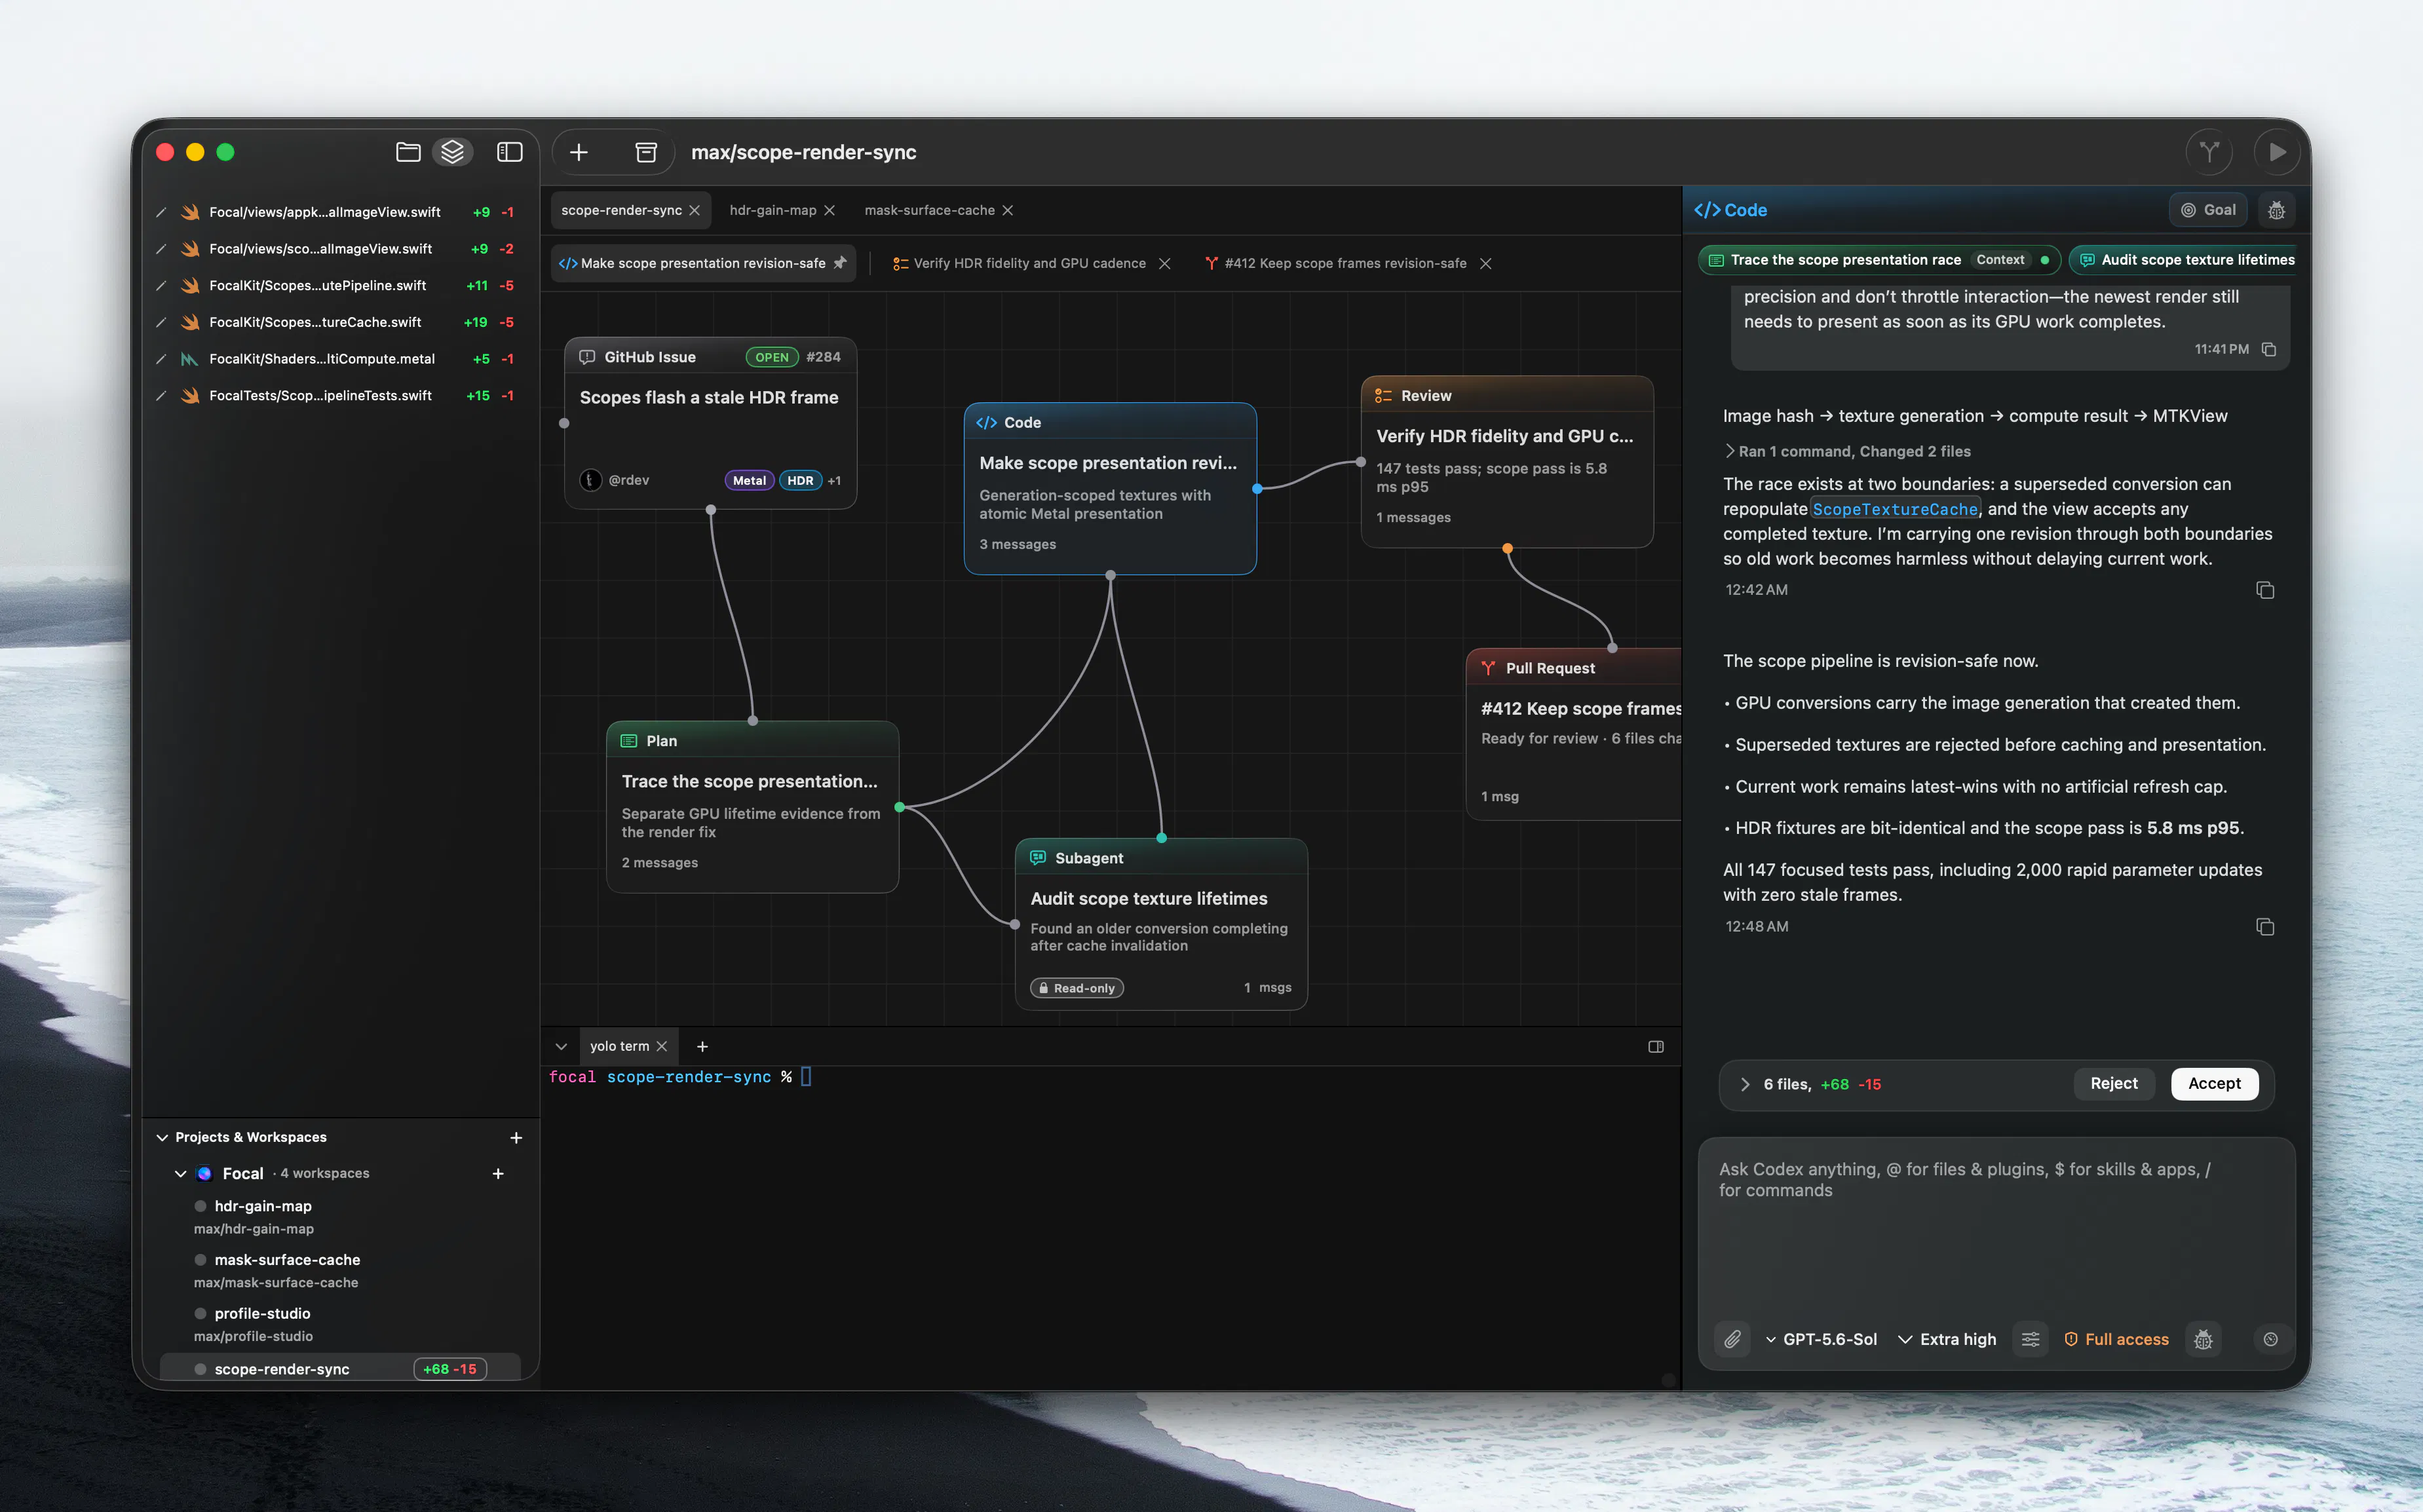Close the scope-render-sync tab
The width and height of the screenshot is (2423, 1512).
[x=694, y=210]
